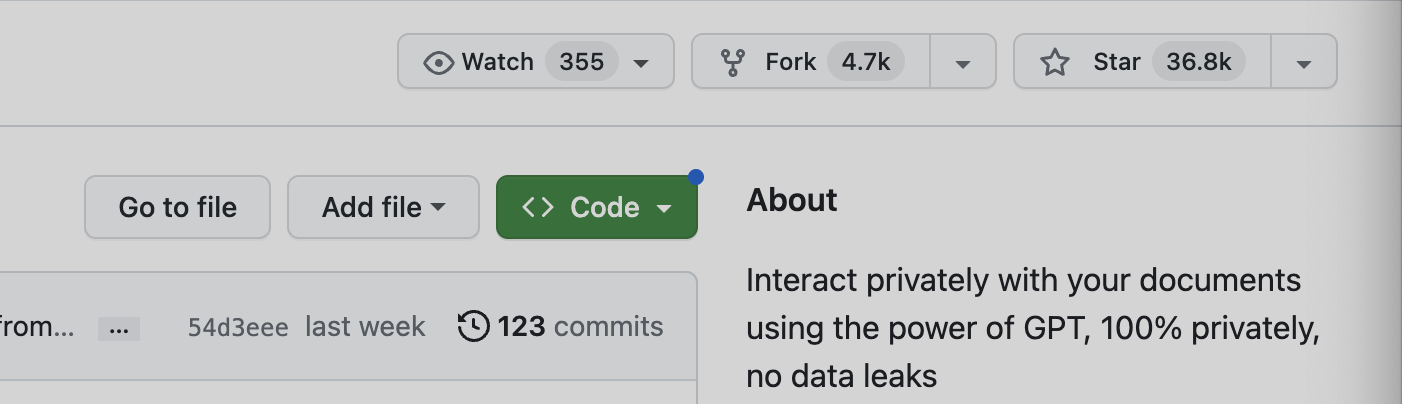Open the Watch notifications dropdown arrow
The height and width of the screenshot is (404, 1402).
tap(642, 63)
